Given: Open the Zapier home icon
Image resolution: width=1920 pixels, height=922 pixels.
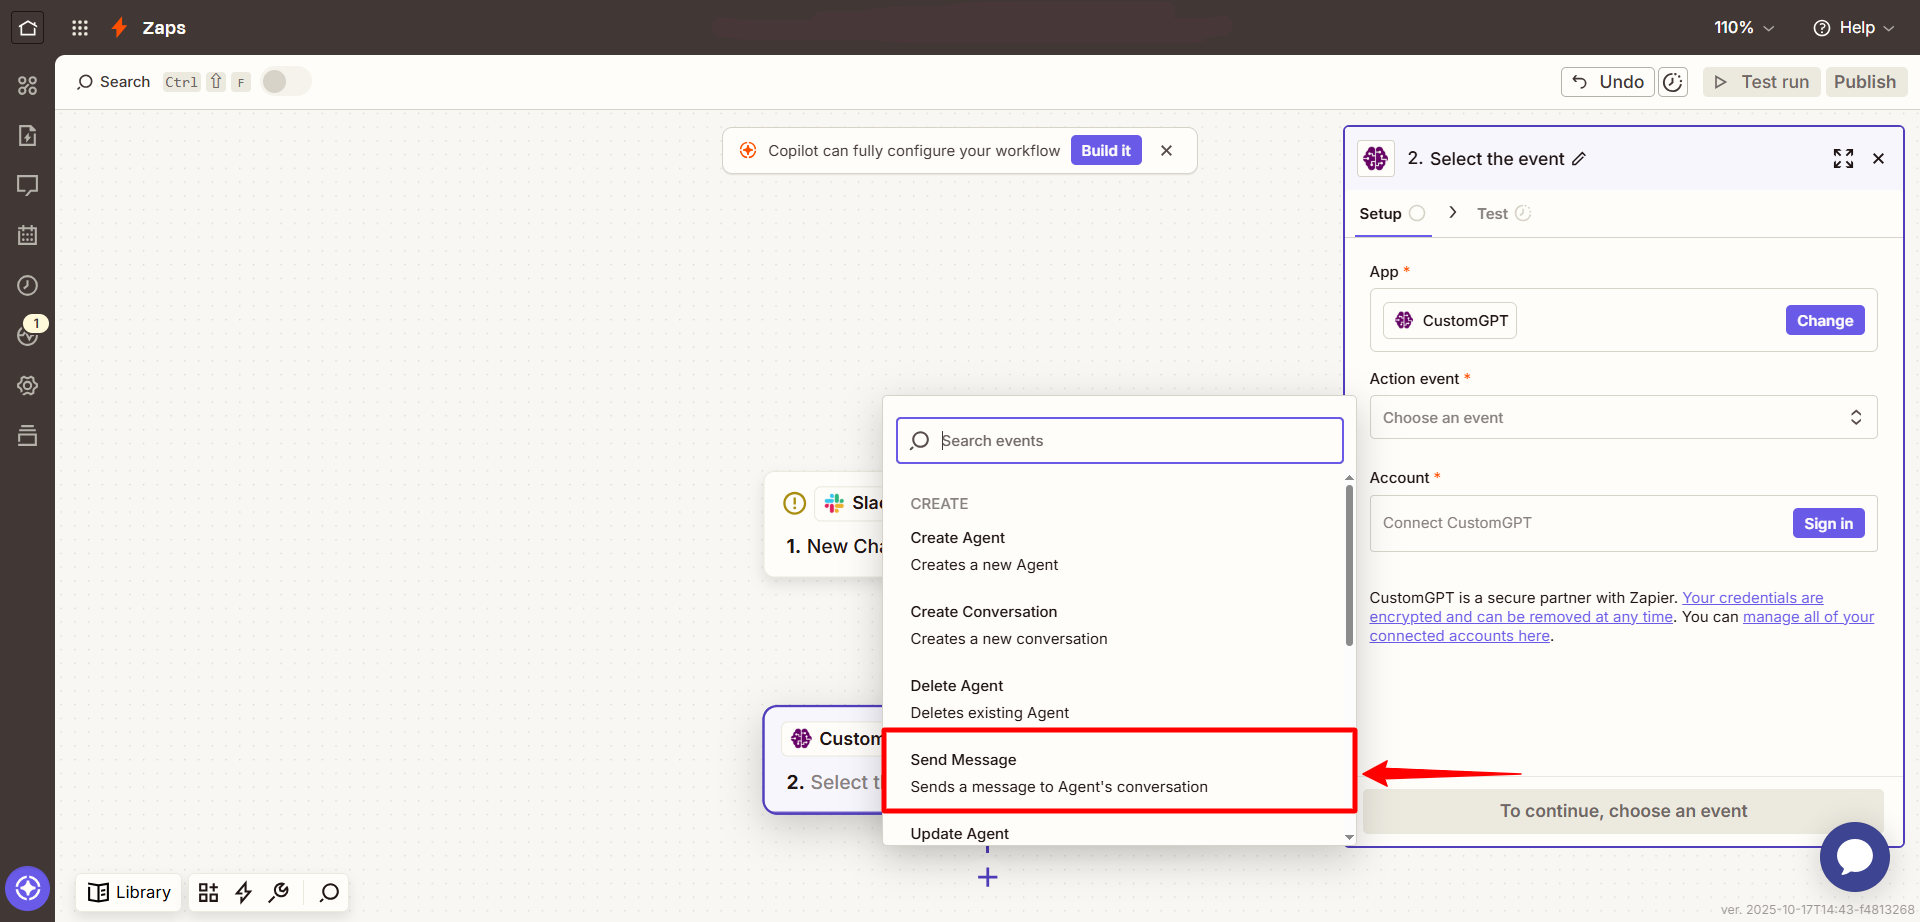Looking at the screenshot, I should pos(27,27).
